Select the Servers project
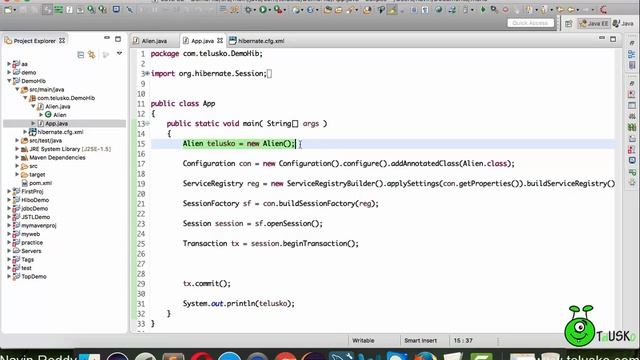The height and width of the screenshot is (360, 640). 31,251
